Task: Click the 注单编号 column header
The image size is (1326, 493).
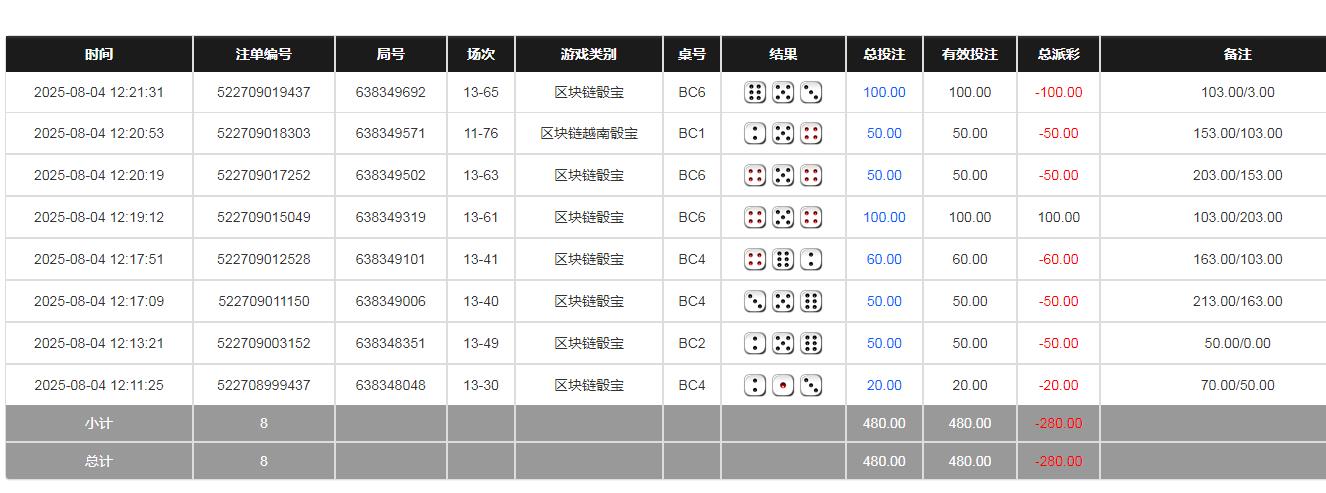Action: tap(264, 55)
